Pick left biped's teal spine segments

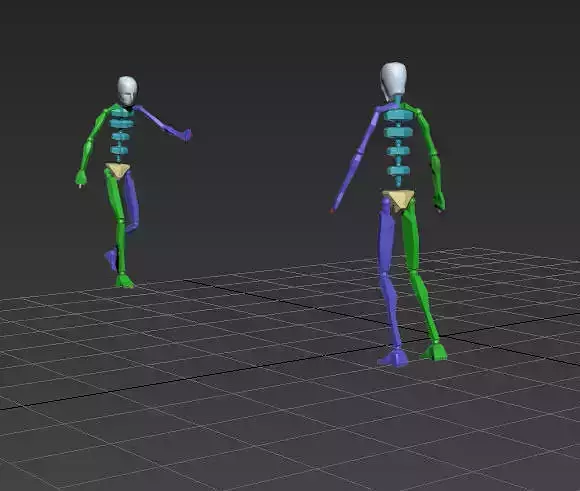(120, 135)
